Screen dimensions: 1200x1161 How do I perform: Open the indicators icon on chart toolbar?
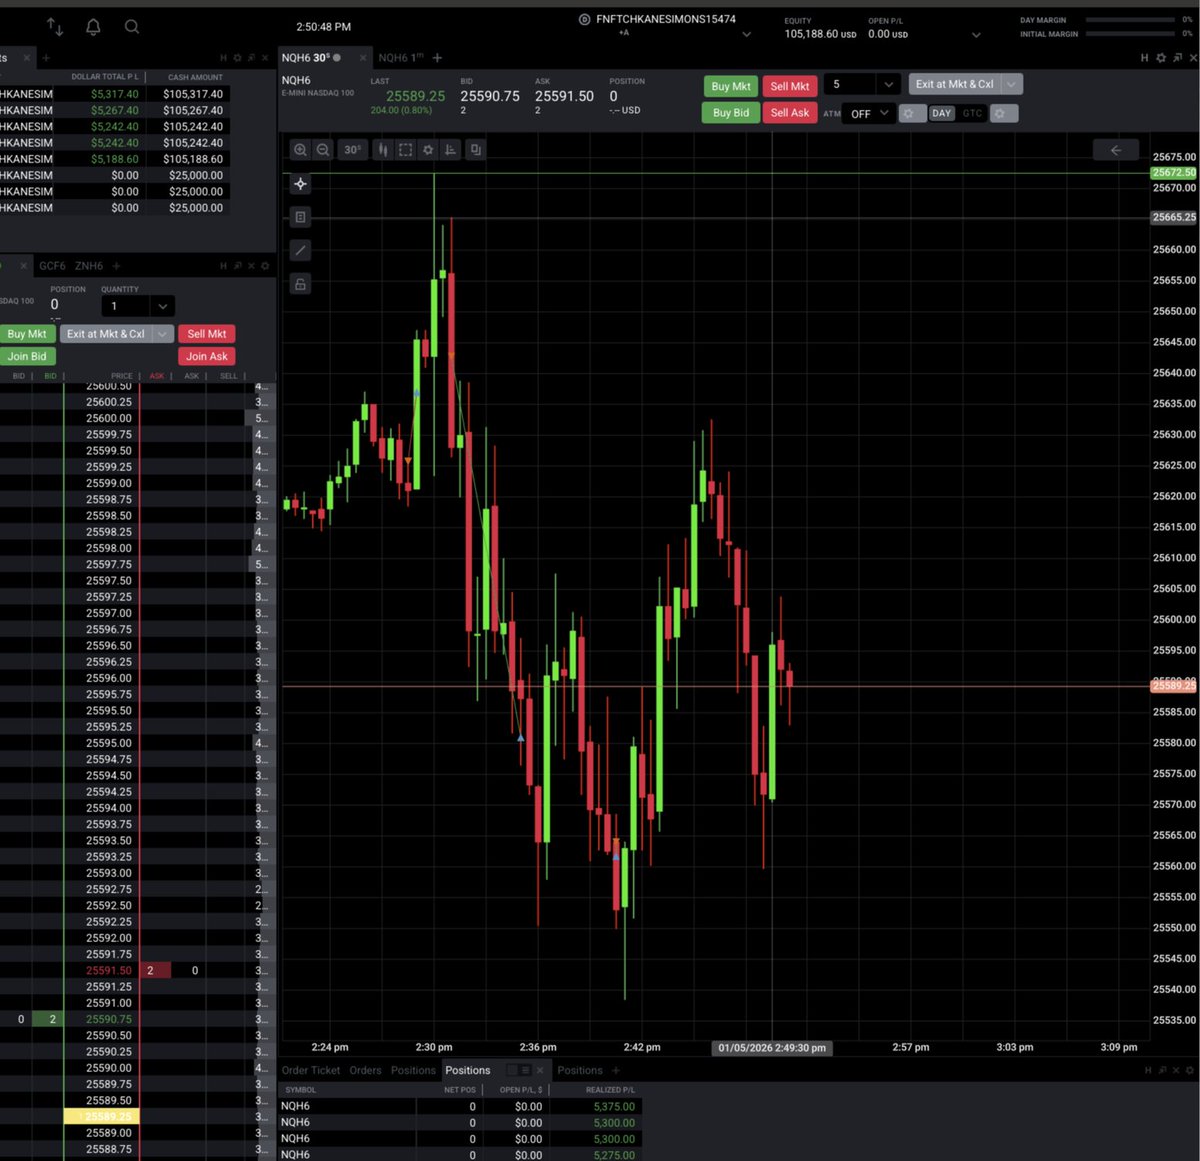[451, 150]
